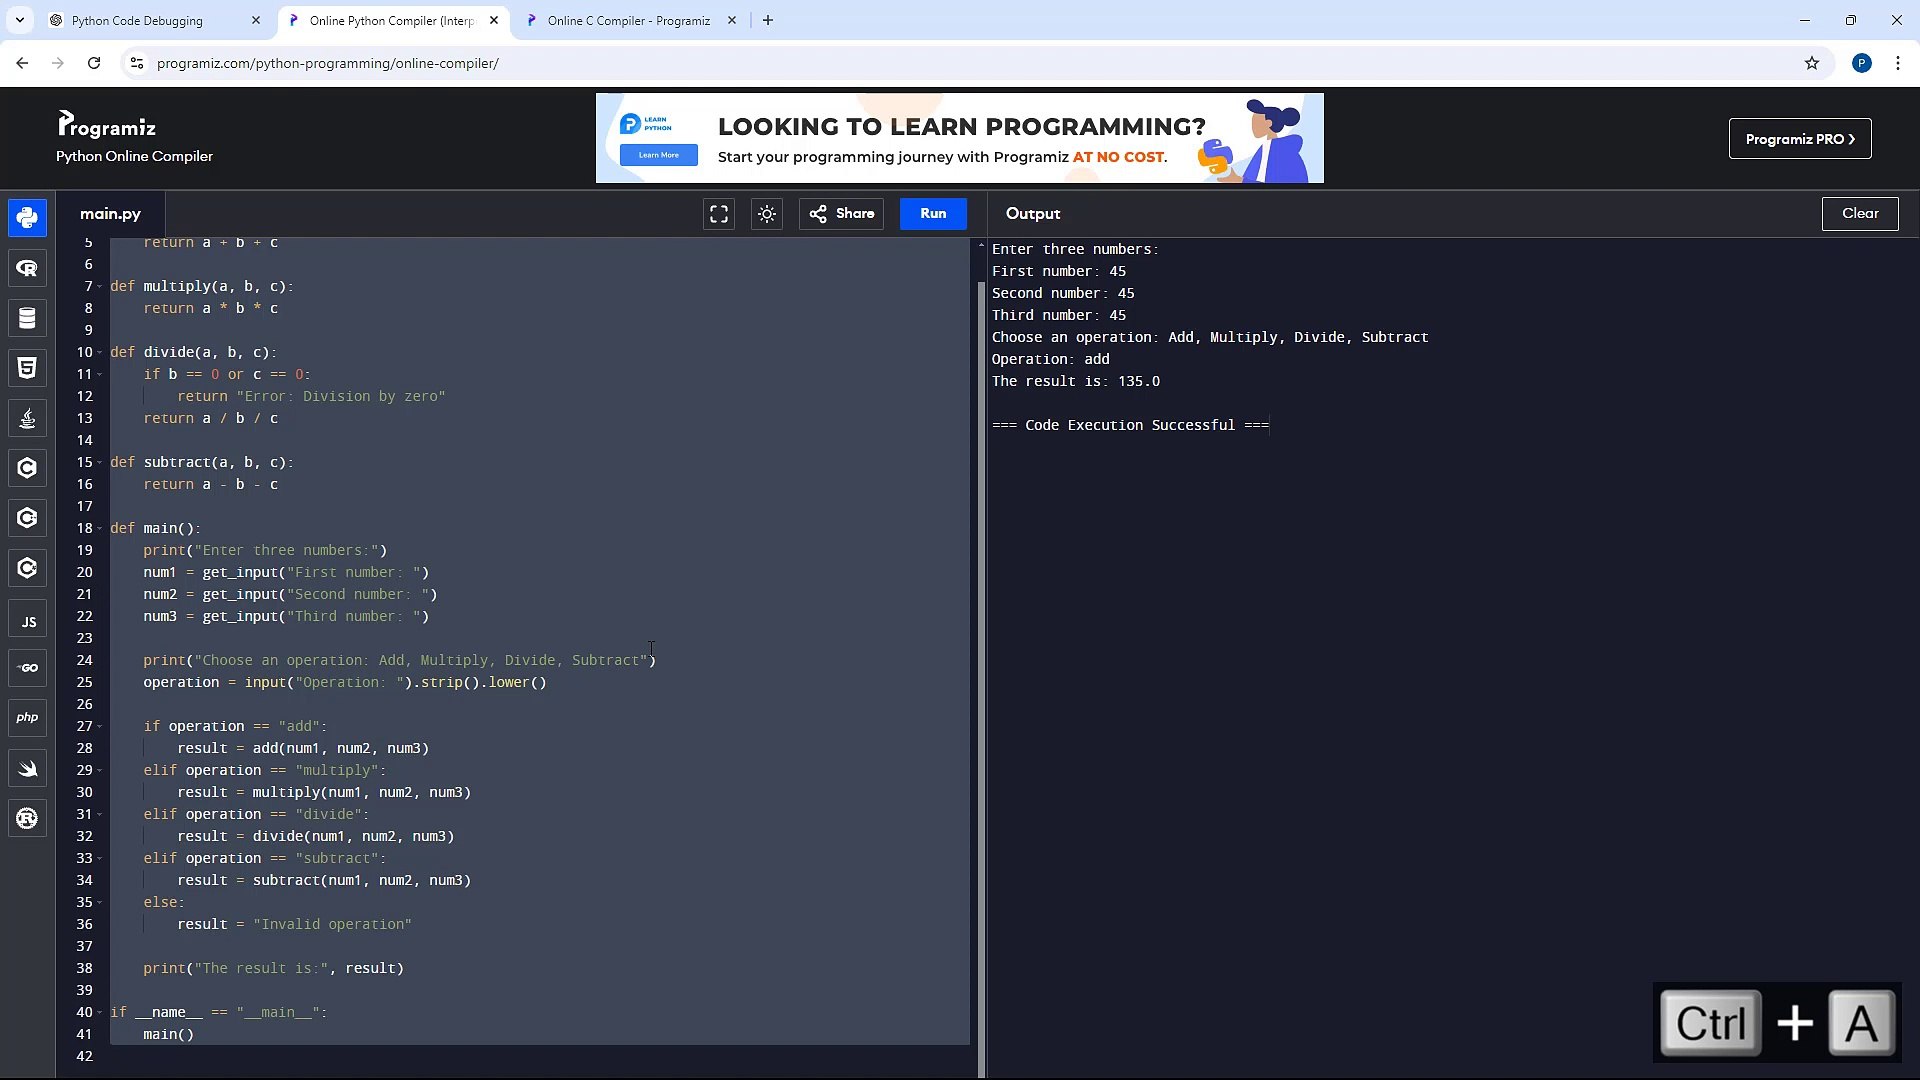Select the main.py file tab
This screenshot has width=1920, height=1080.
[110, 213]
